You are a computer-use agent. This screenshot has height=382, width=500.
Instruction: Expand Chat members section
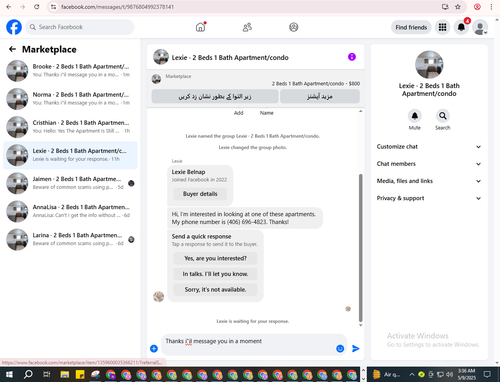(x=429, y=164)
